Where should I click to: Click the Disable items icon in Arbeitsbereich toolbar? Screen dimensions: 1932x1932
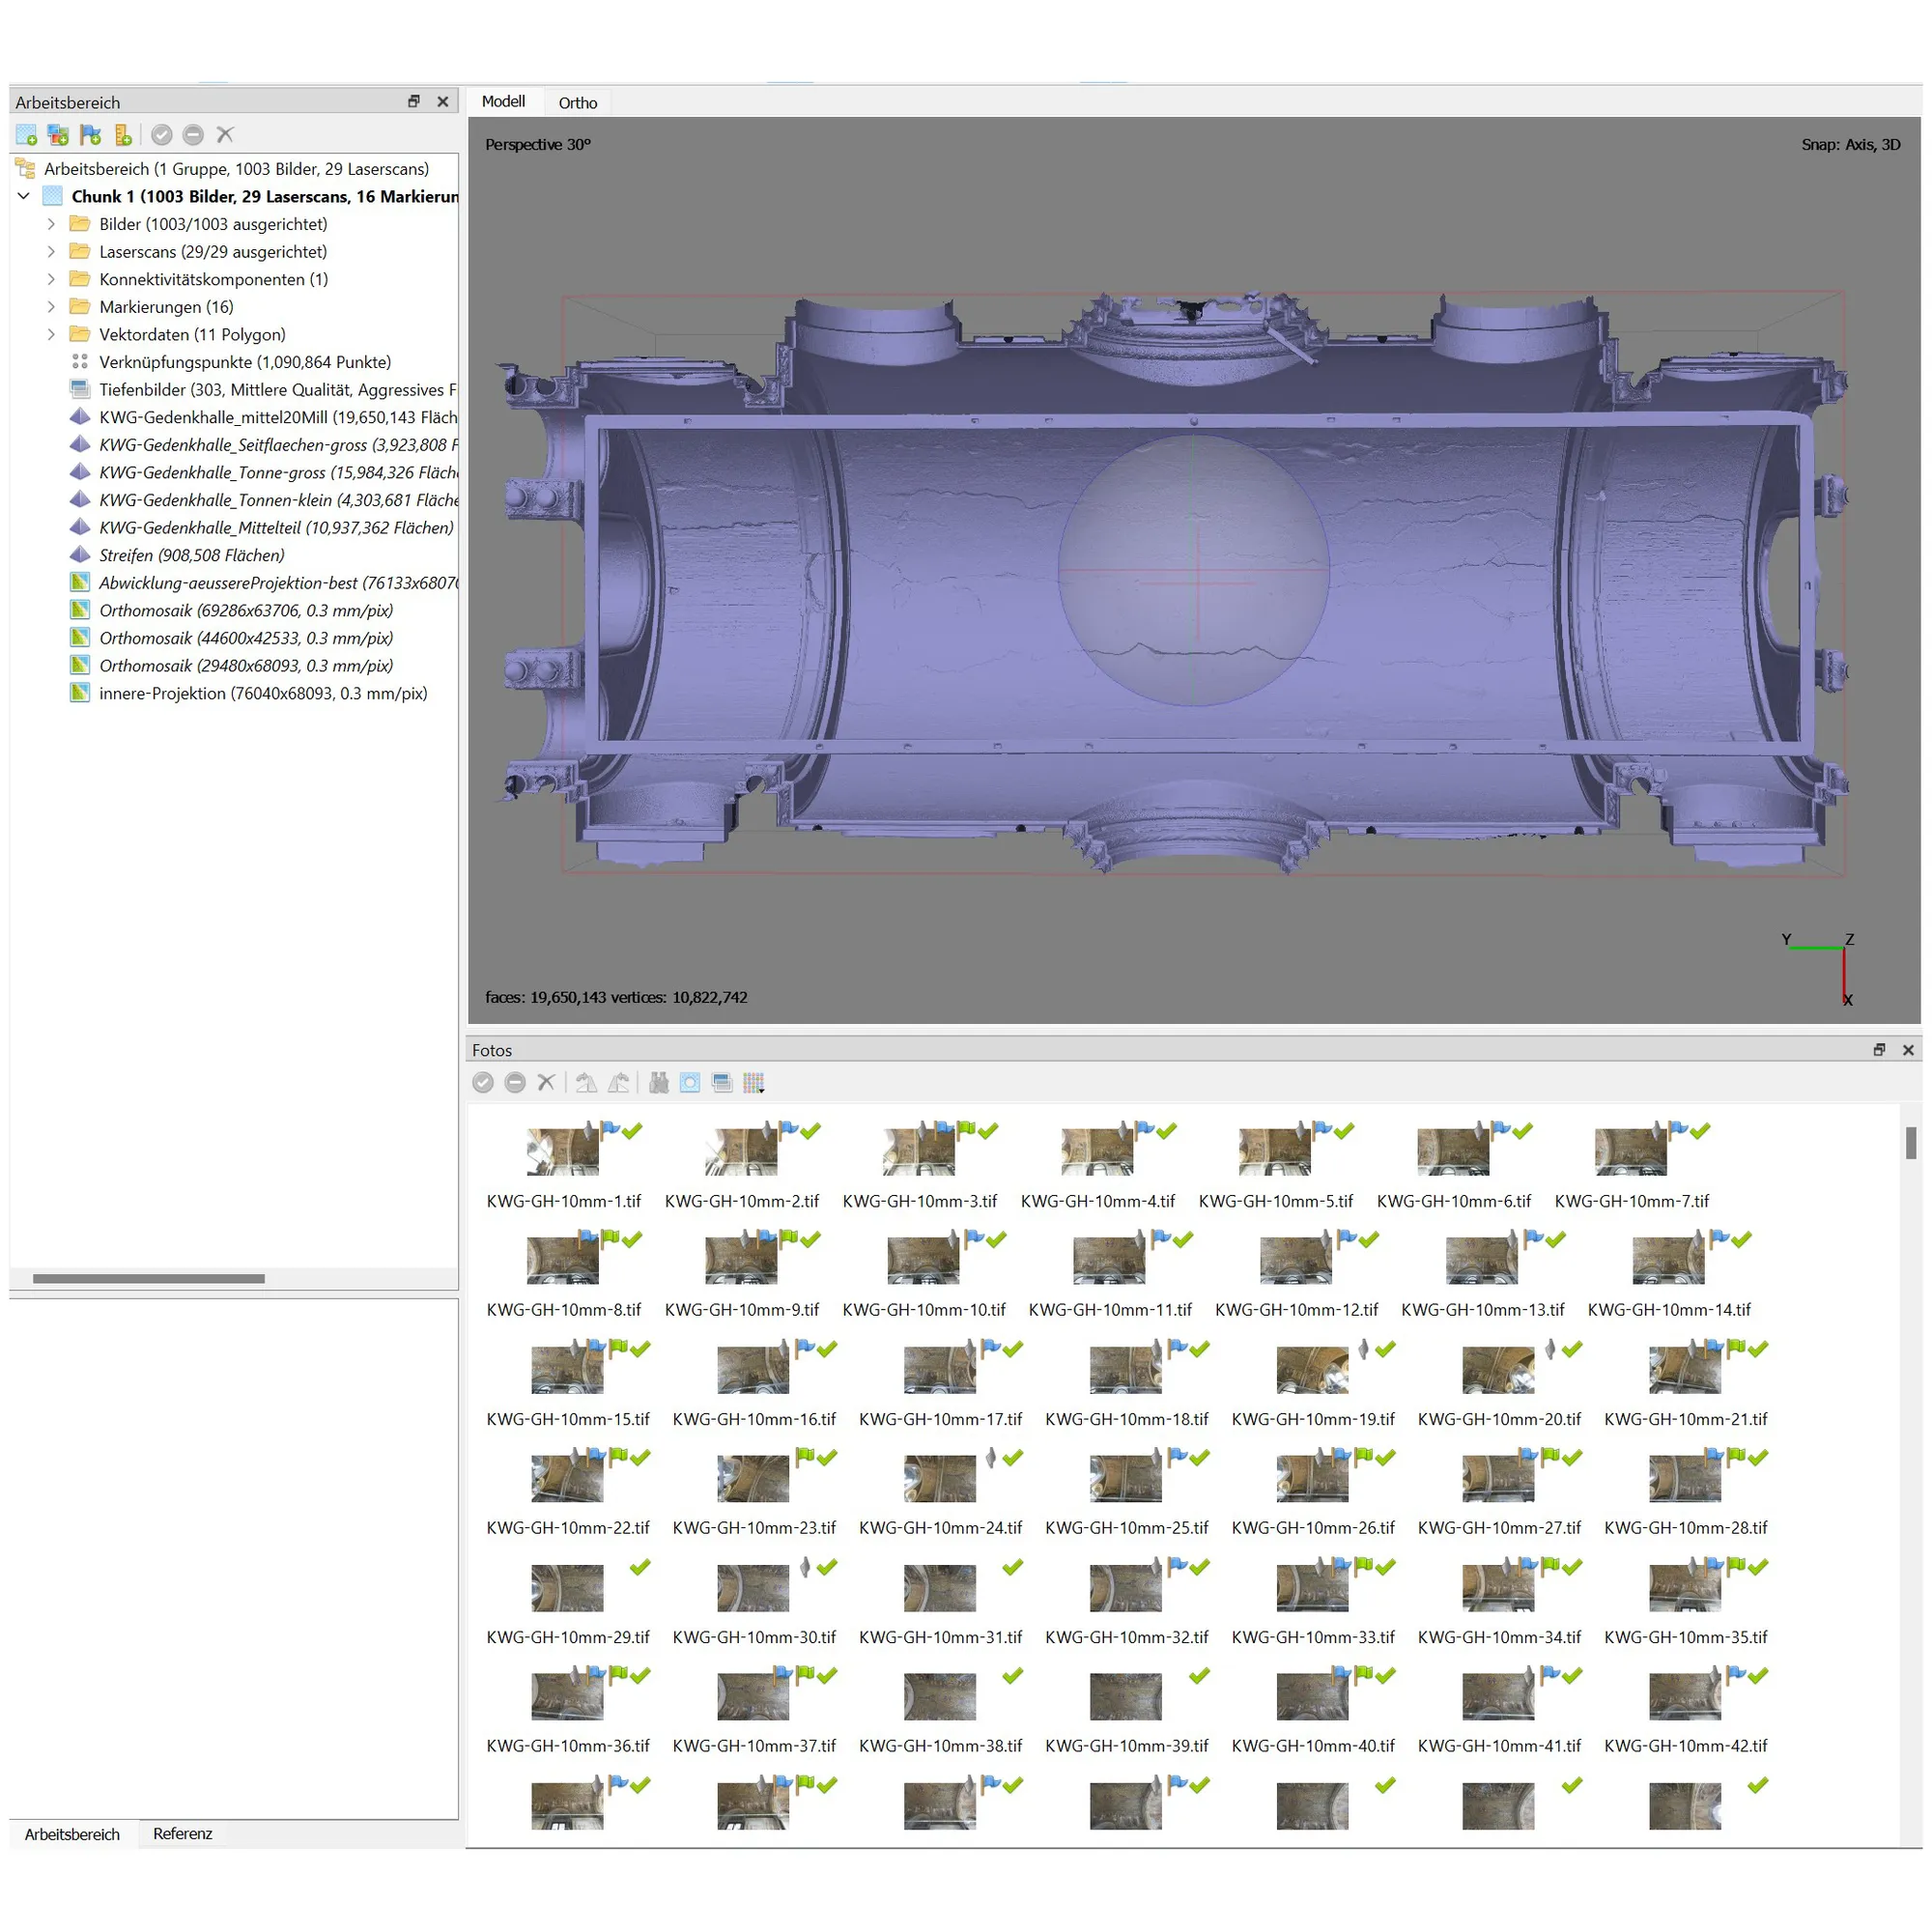[194, 134]
